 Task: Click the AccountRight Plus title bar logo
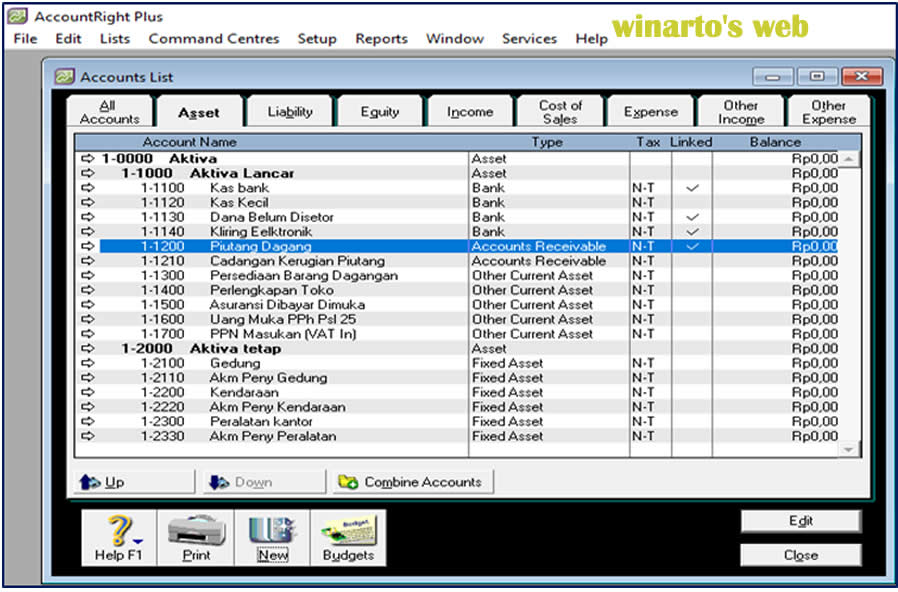coord(18,15)
